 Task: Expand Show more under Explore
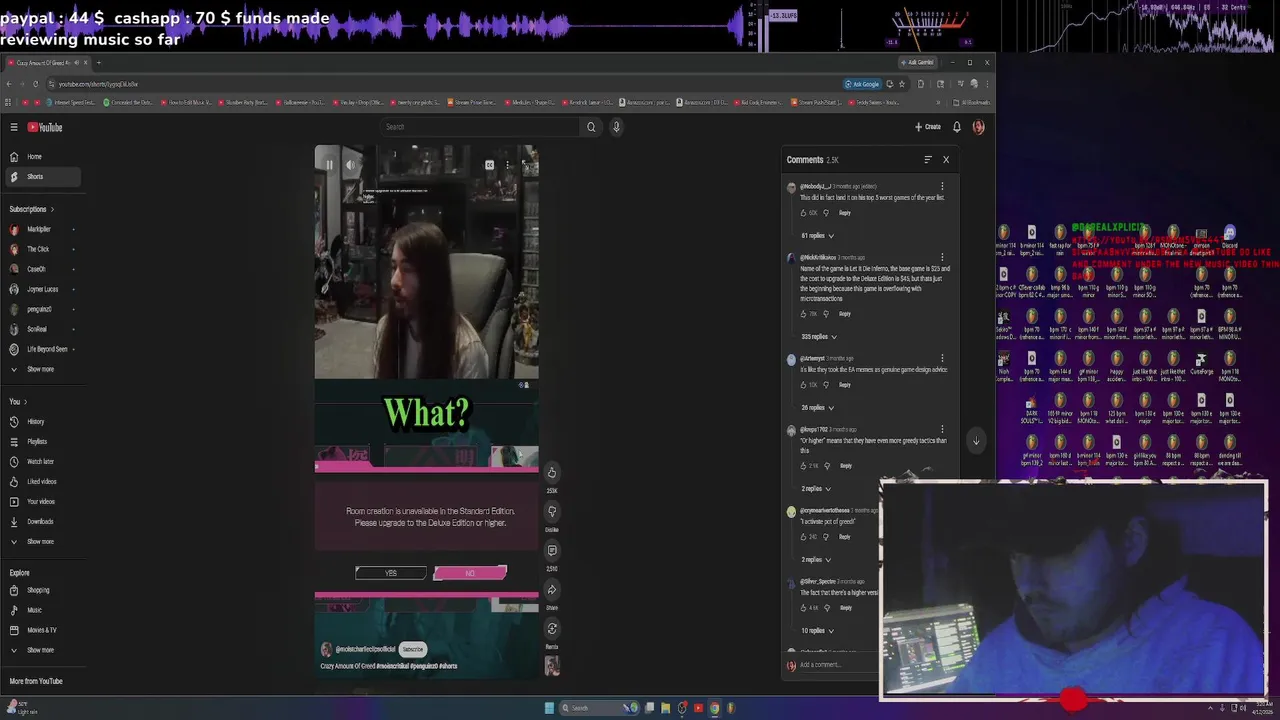pos(41,650)
